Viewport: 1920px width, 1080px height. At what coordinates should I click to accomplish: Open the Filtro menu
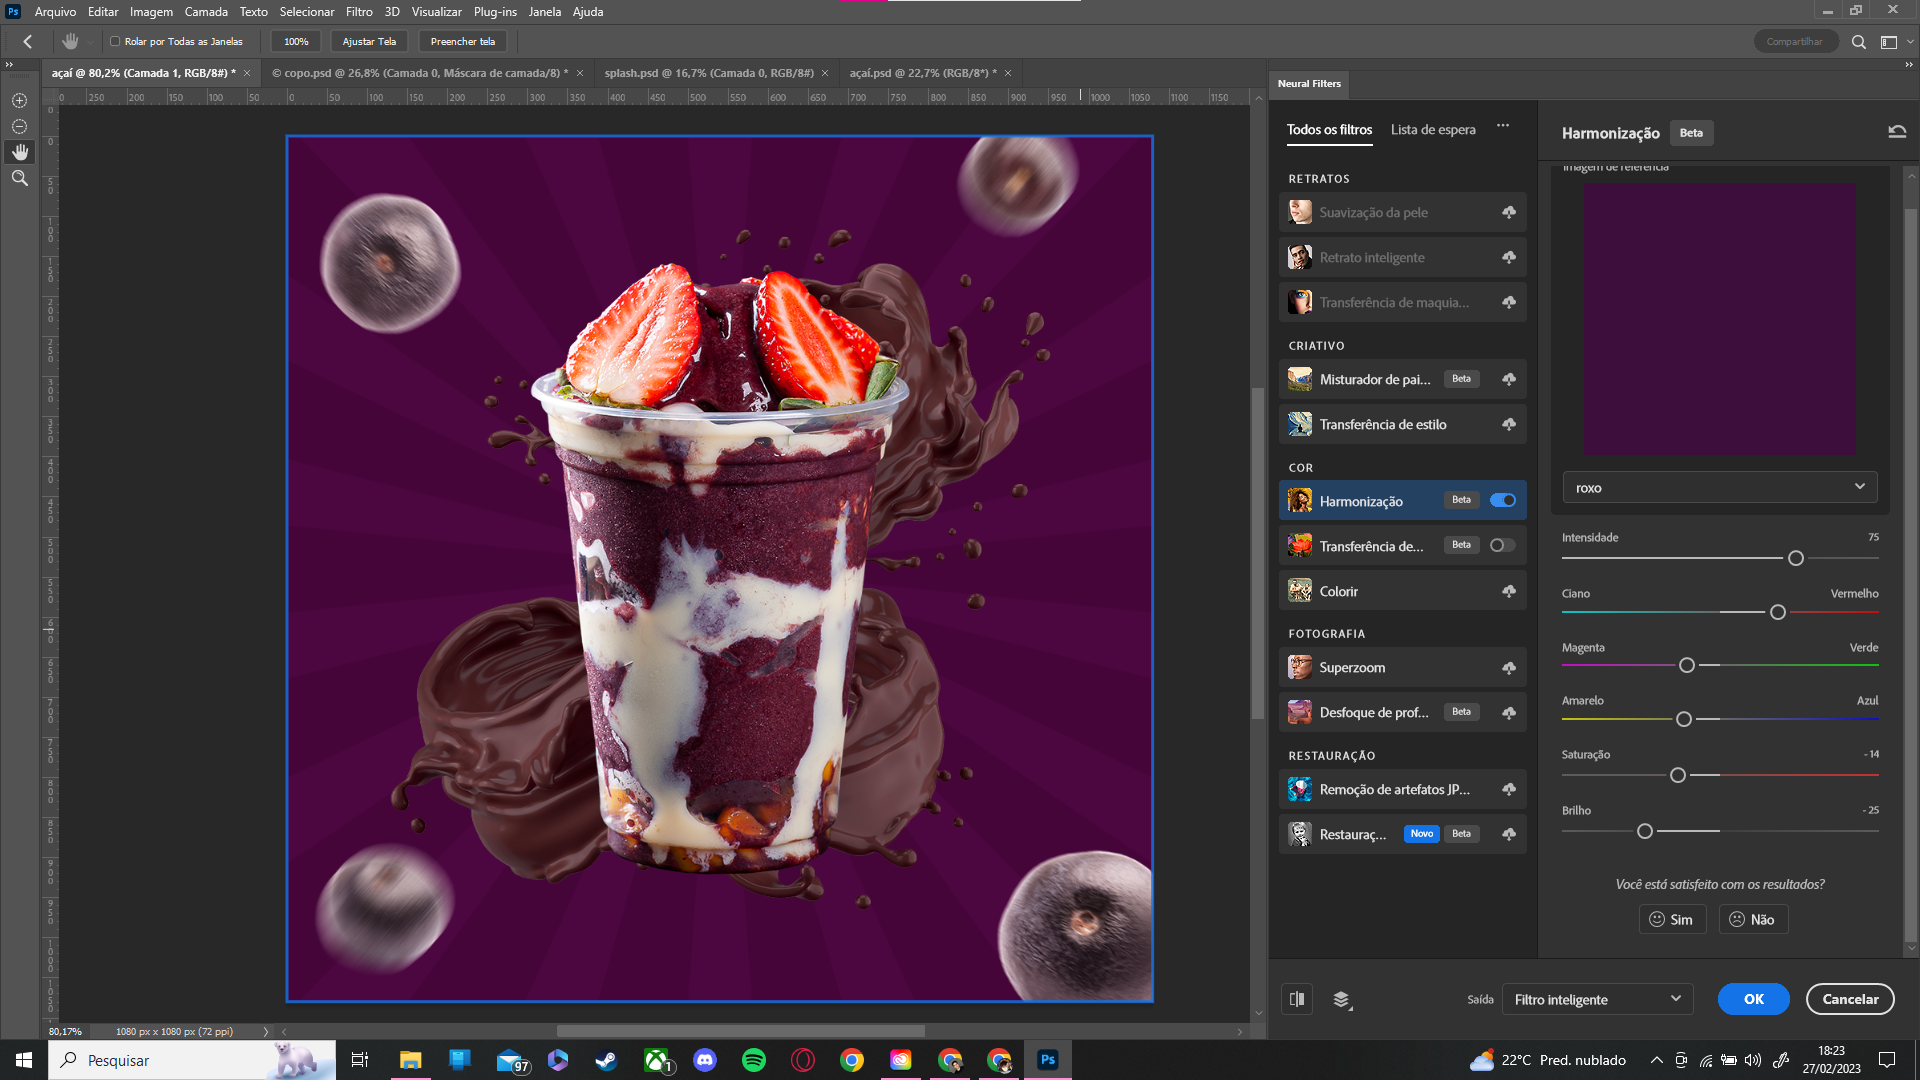point(359,11)
